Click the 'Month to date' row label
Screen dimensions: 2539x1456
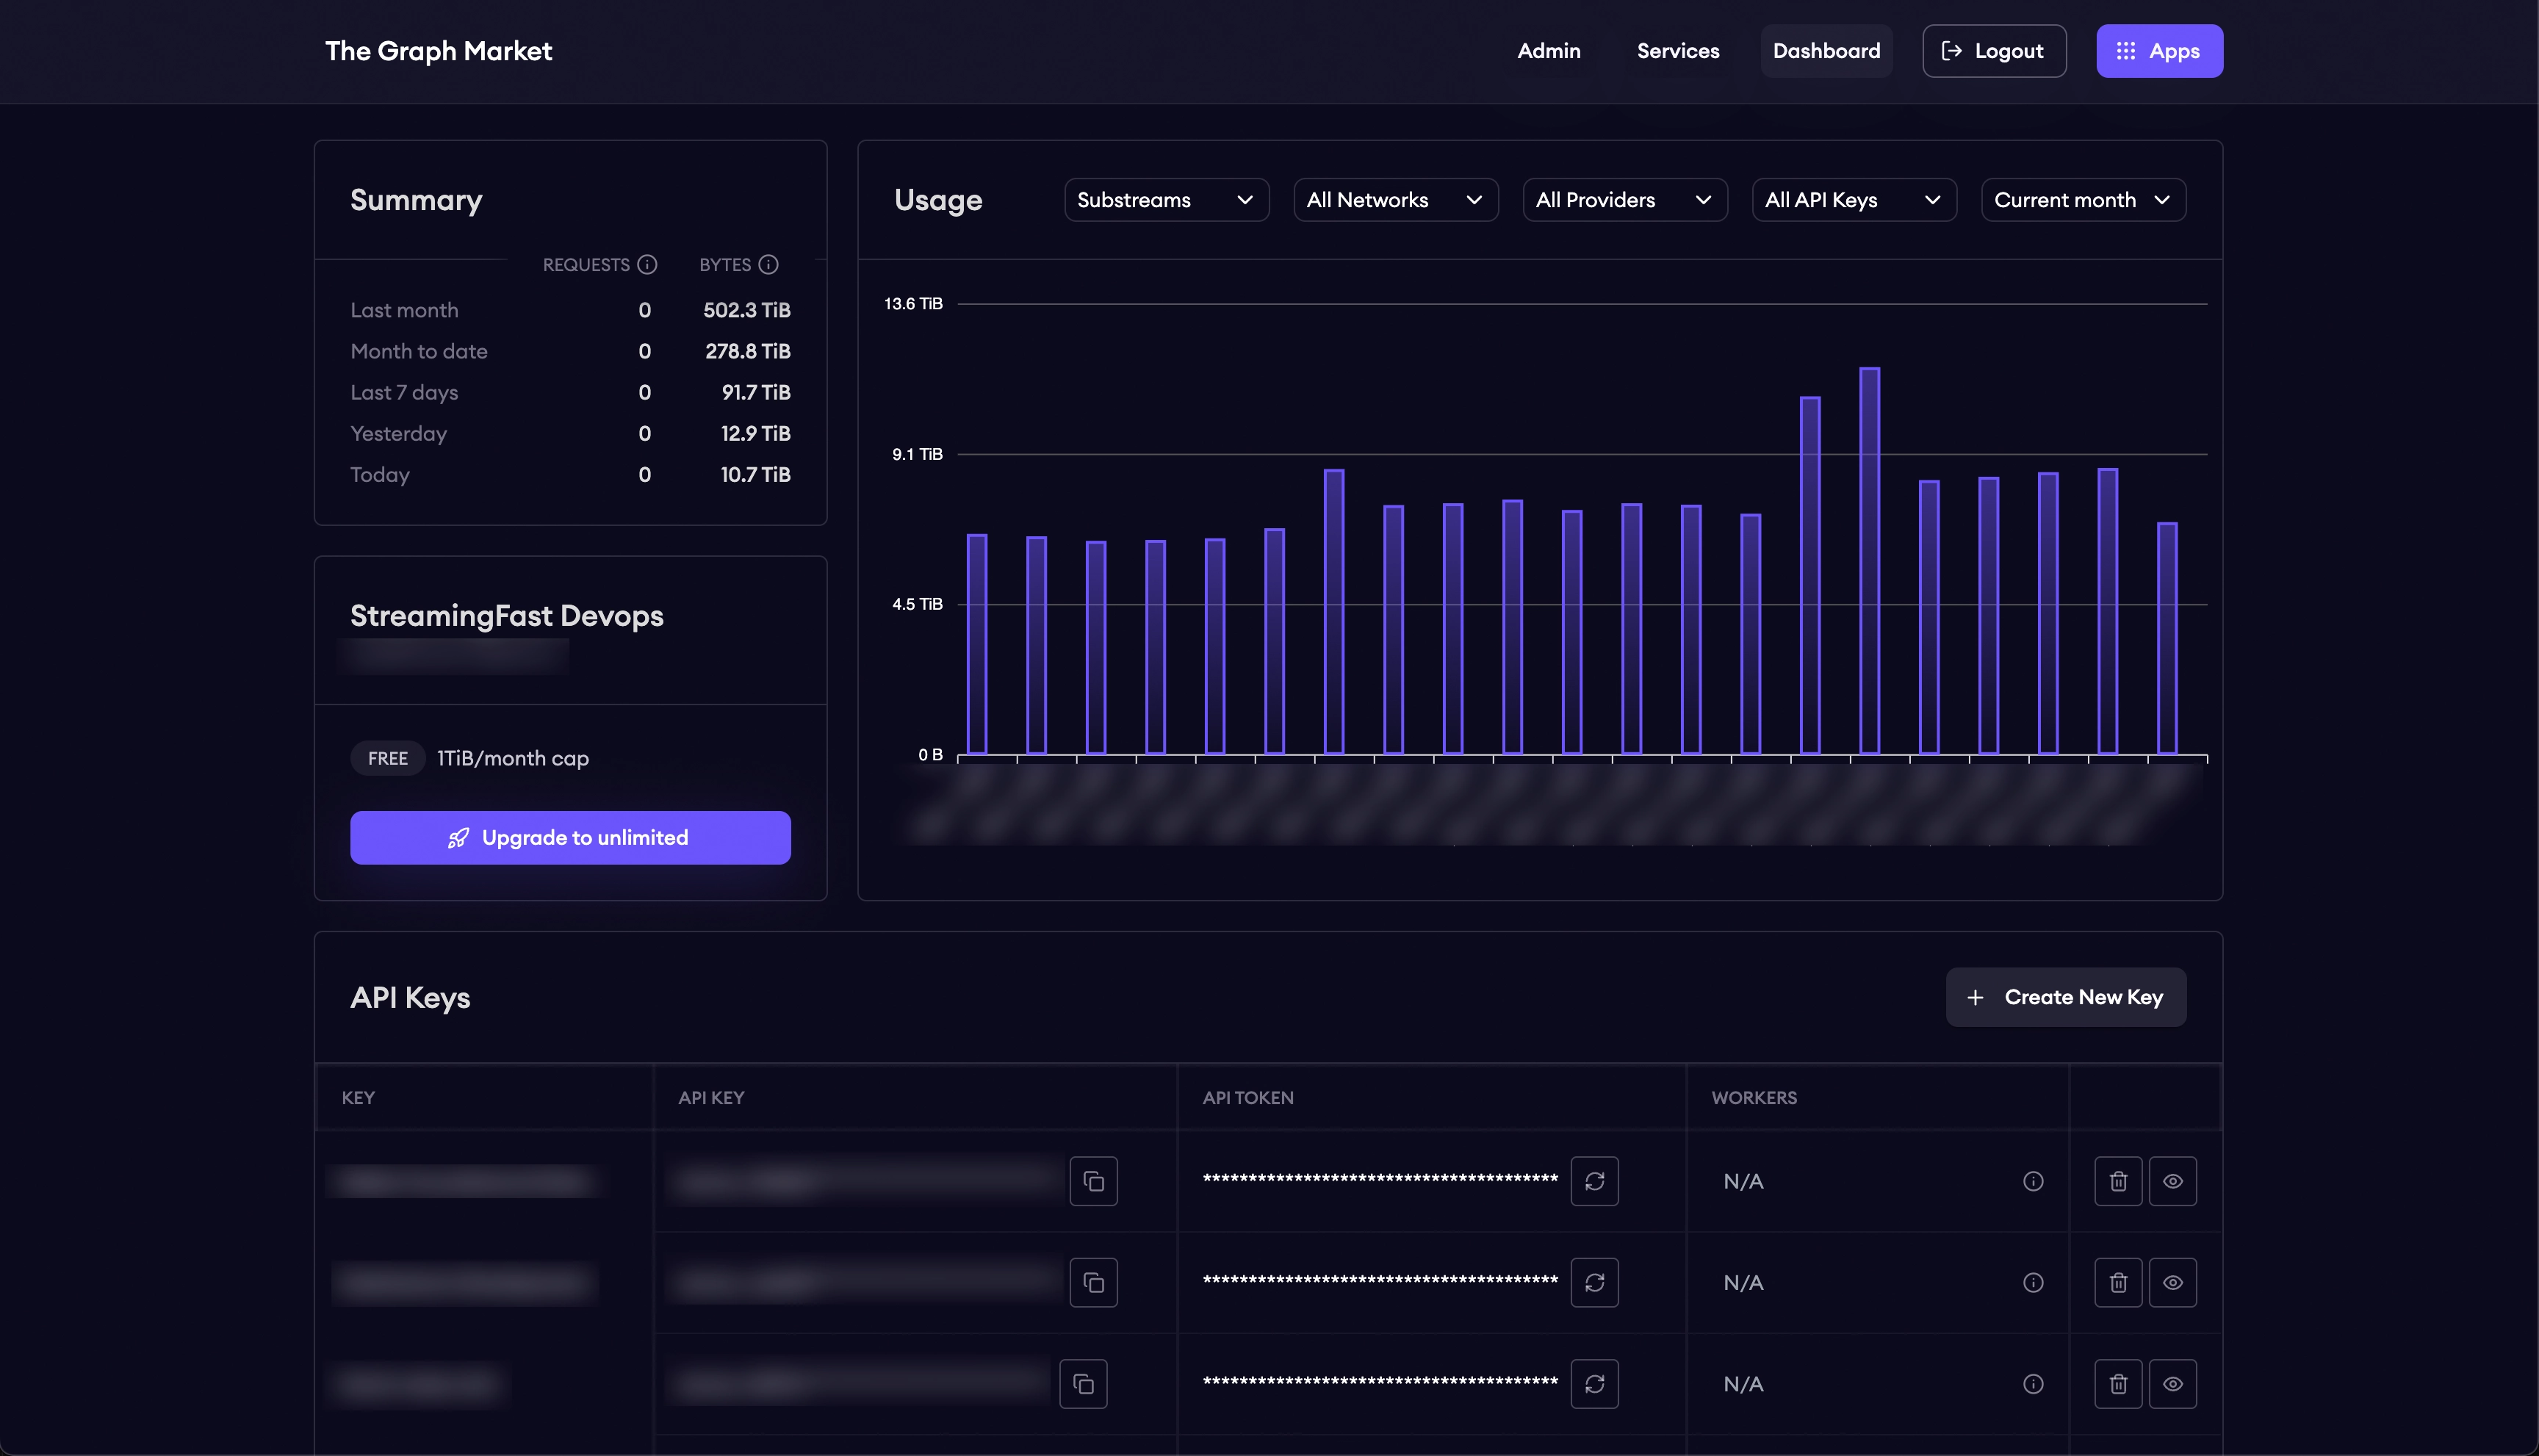[419, 352]
